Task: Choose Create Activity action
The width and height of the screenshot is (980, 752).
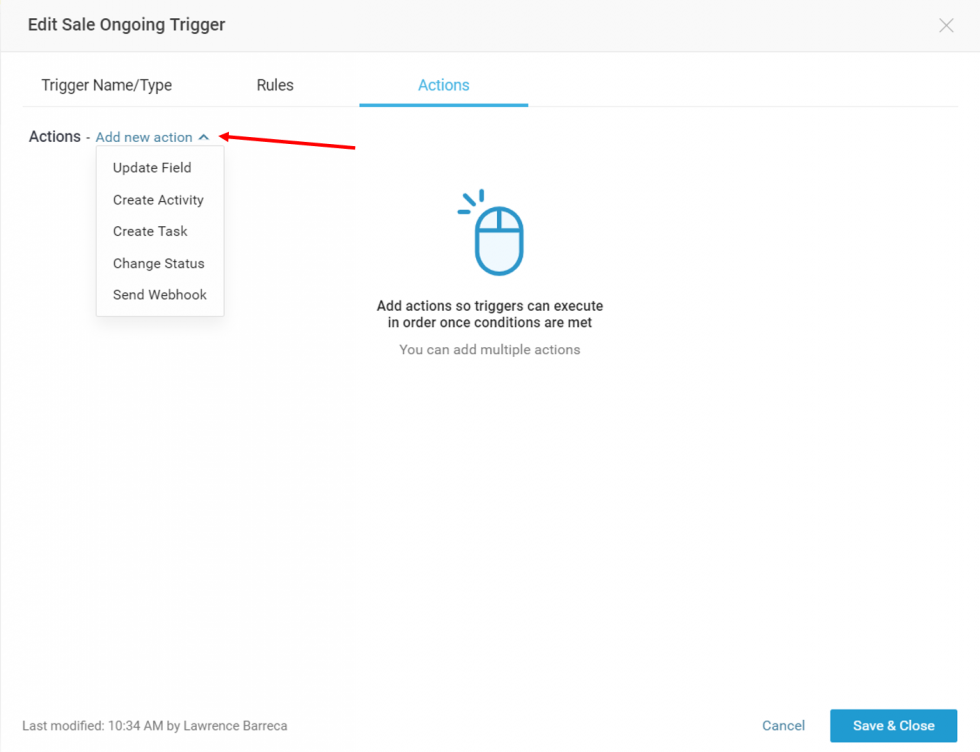Action: (157, 199)
